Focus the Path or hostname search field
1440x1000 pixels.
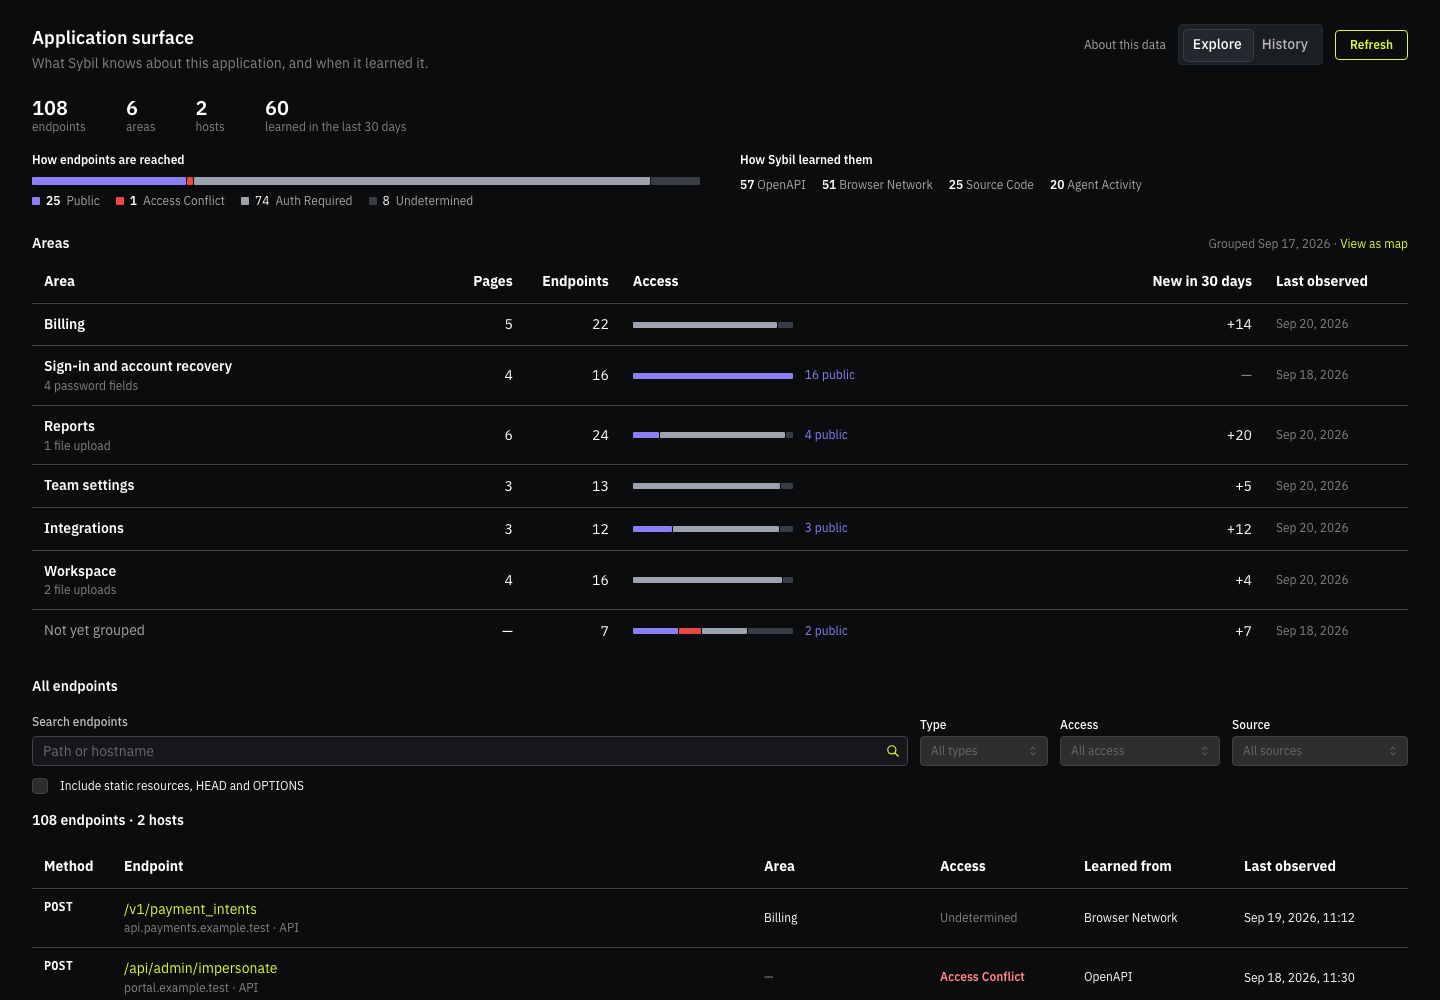470,751
